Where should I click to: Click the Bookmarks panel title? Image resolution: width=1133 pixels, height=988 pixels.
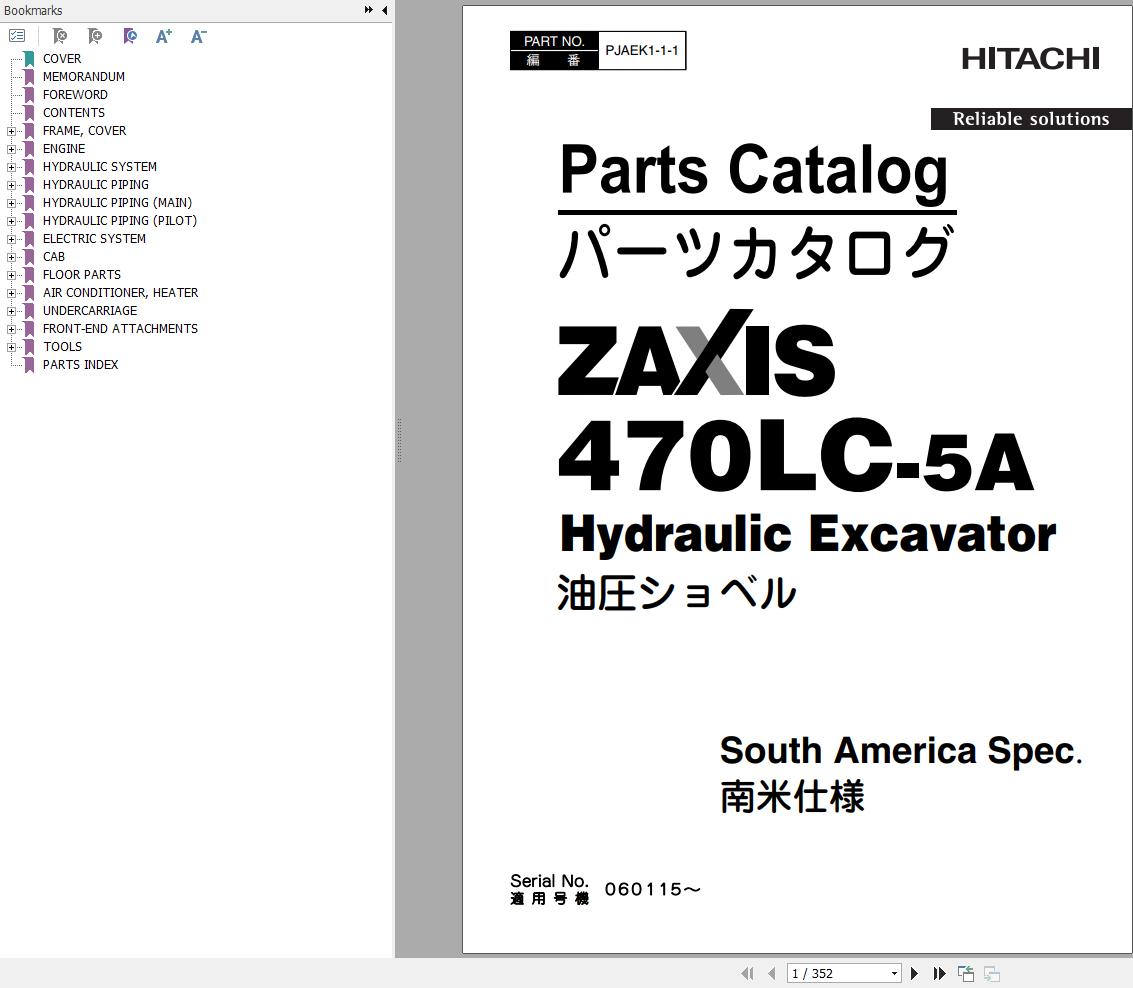[33, 10]
